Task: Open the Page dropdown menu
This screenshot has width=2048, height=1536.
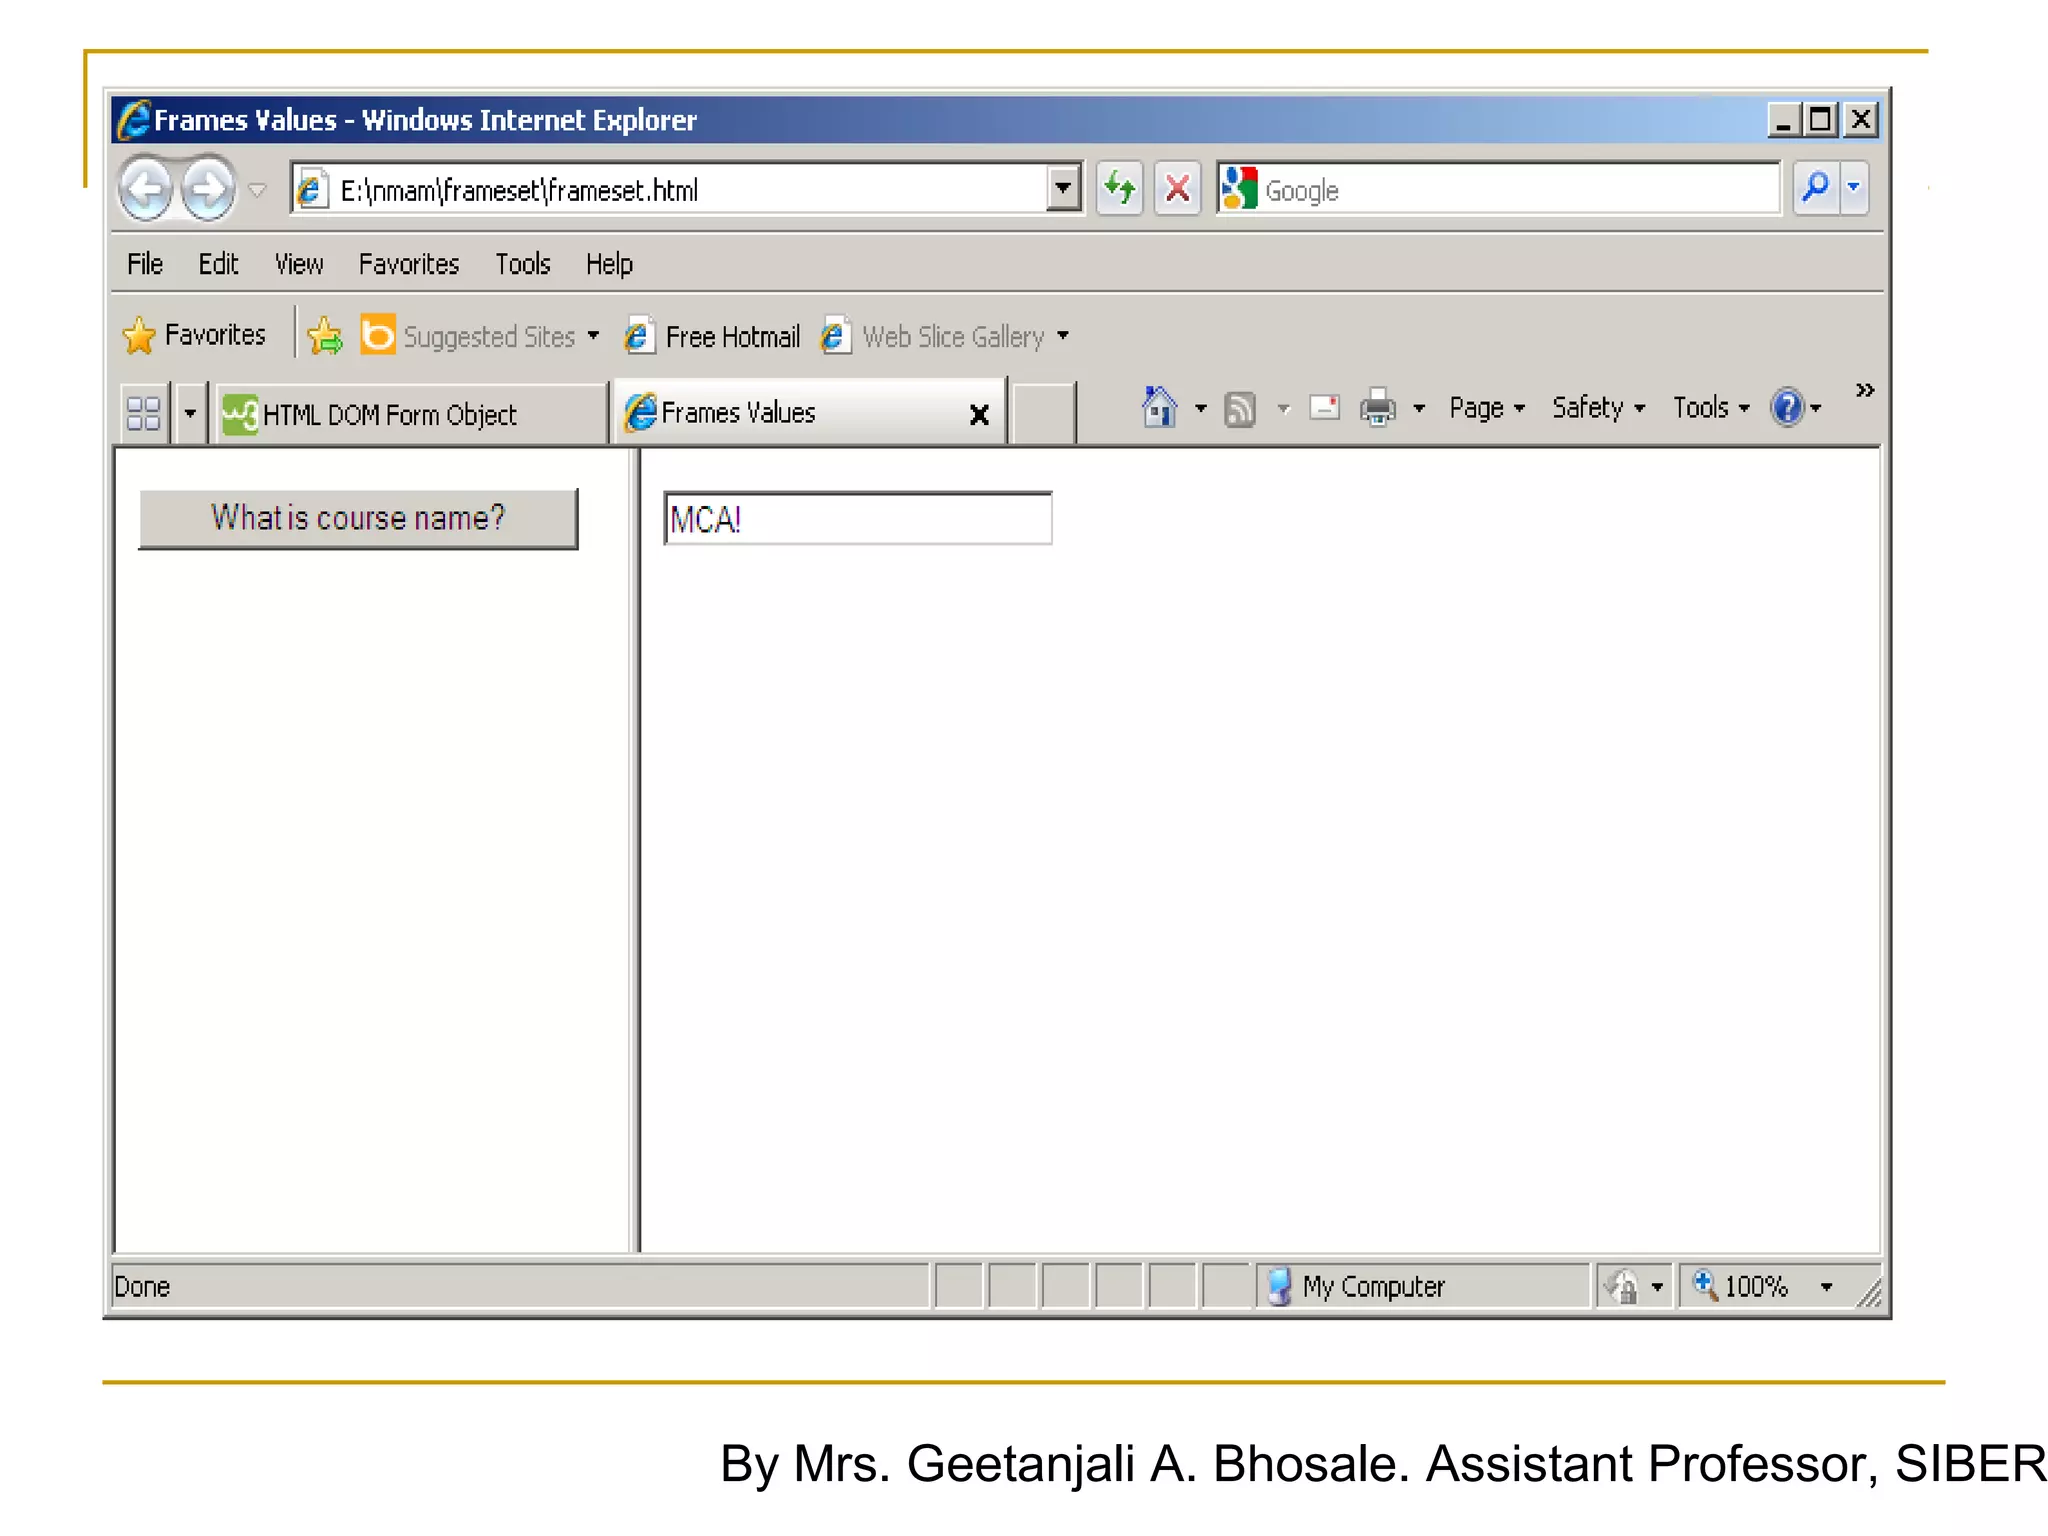Action: [1486, 408]
